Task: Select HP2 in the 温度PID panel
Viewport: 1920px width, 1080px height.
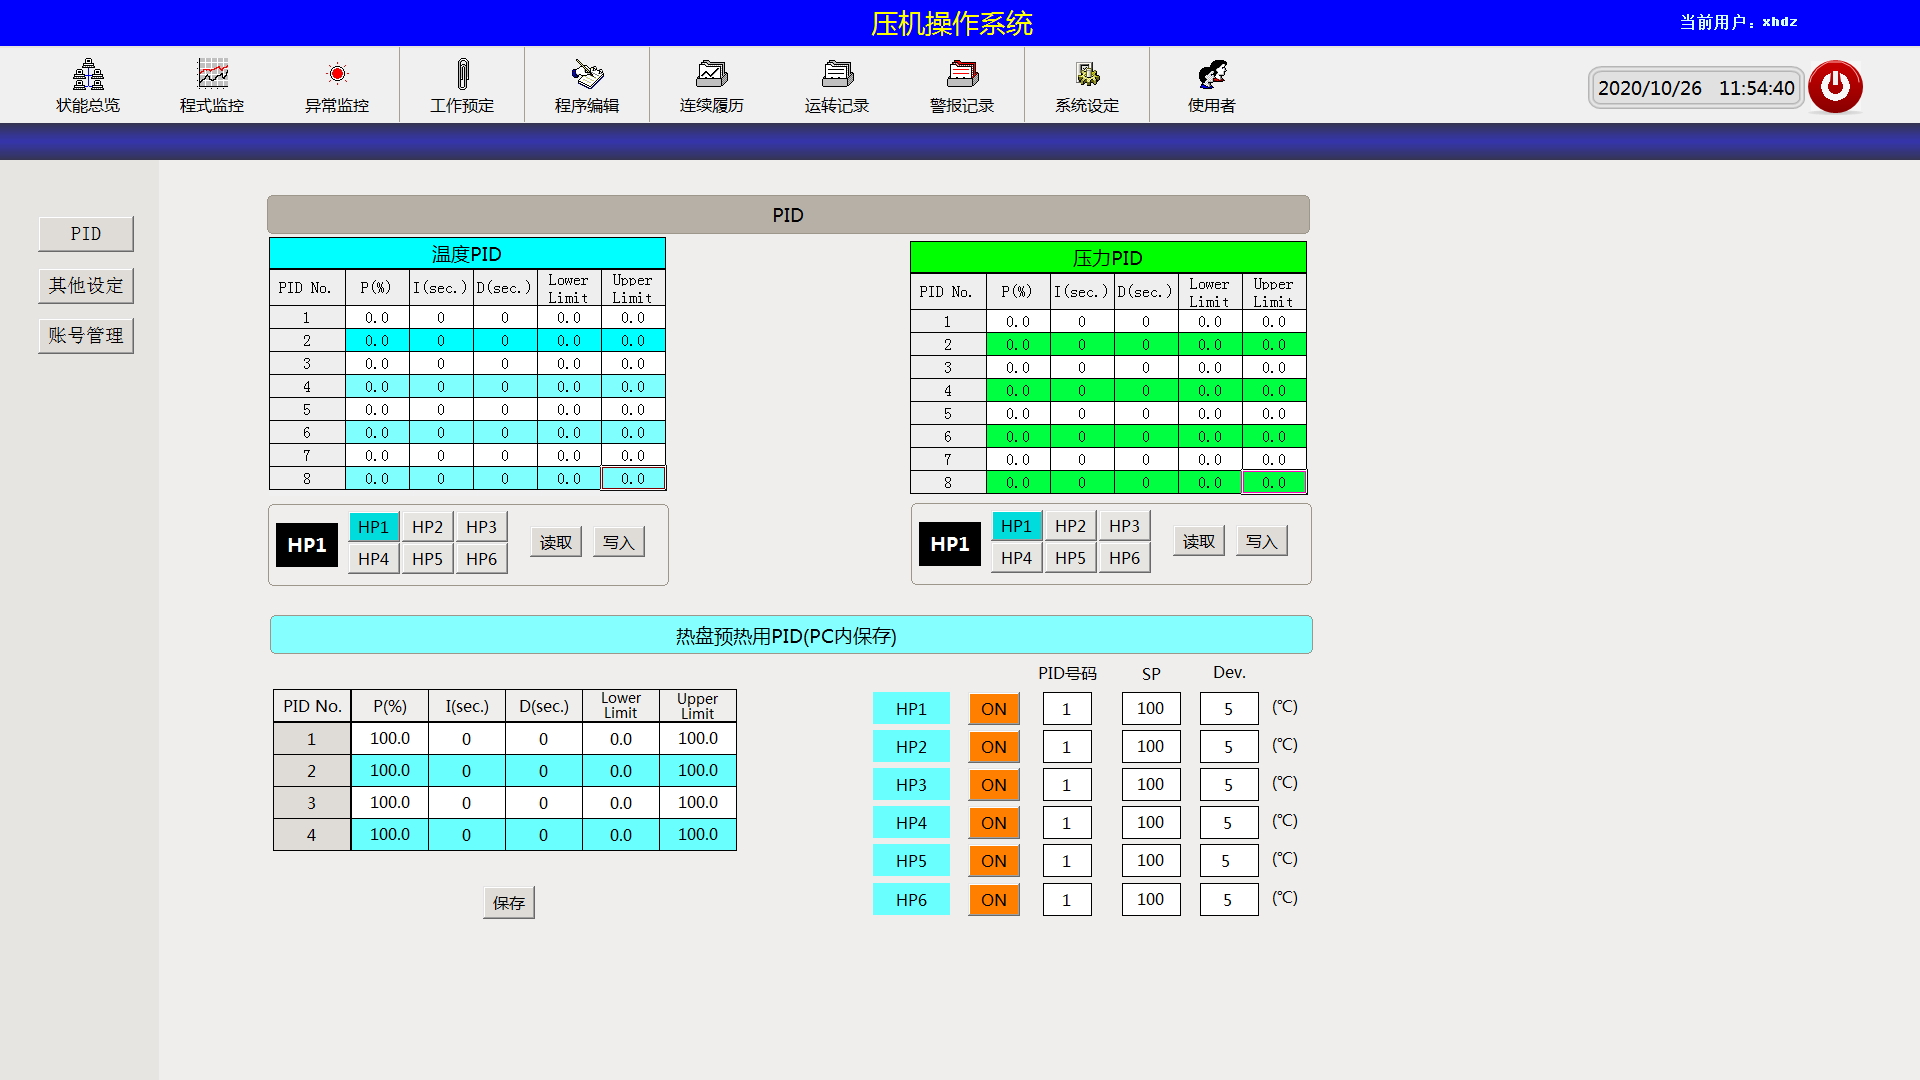Action: 427,527
